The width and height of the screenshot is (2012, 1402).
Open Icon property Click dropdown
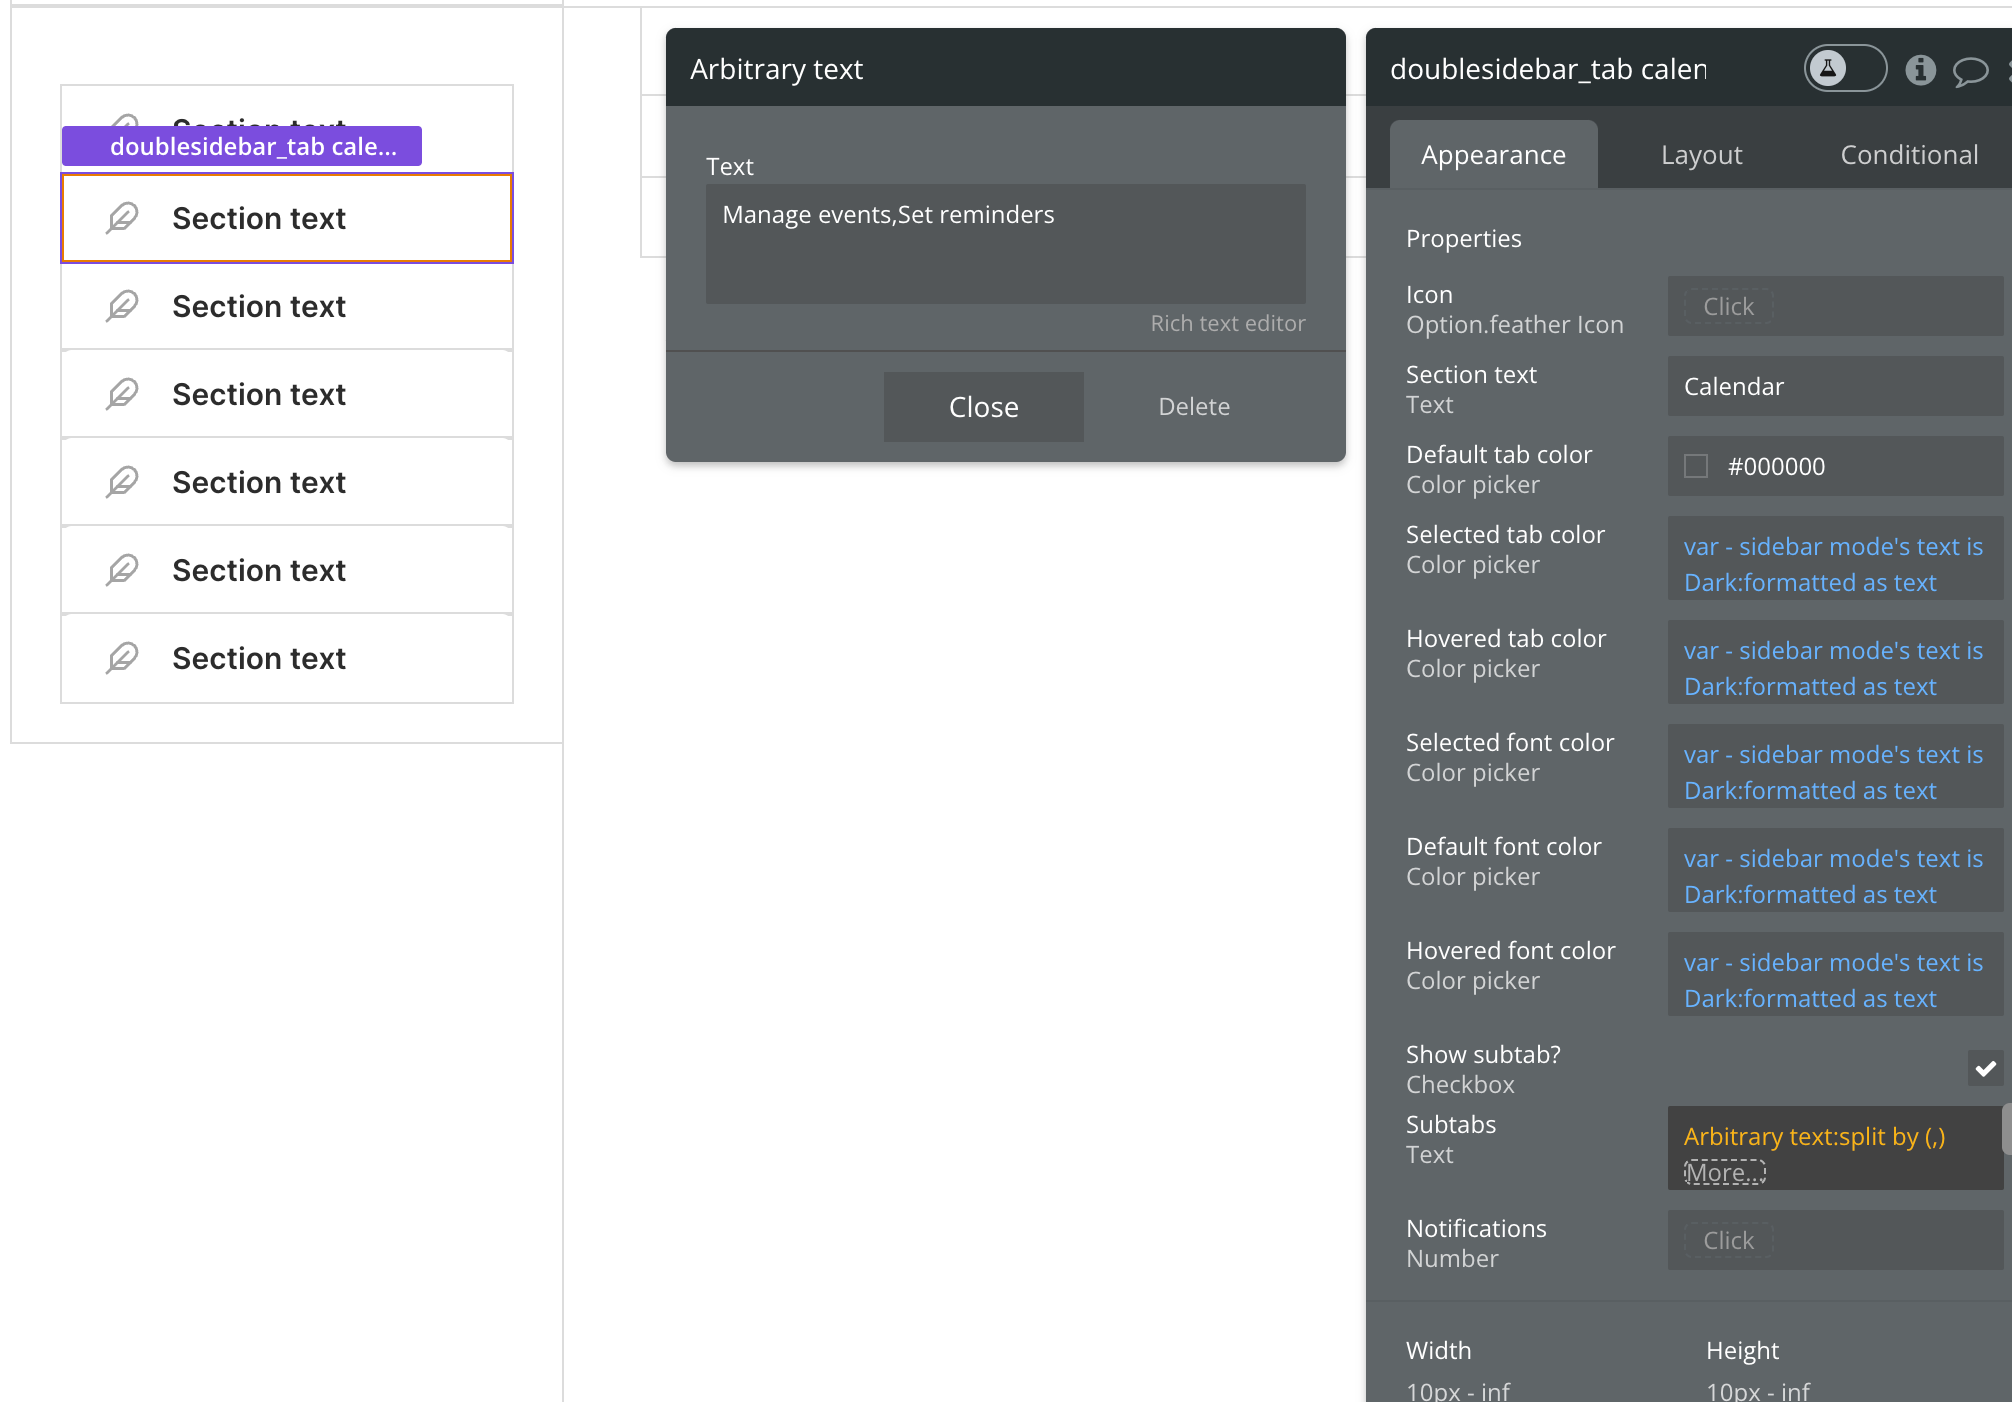(1728, 306)
